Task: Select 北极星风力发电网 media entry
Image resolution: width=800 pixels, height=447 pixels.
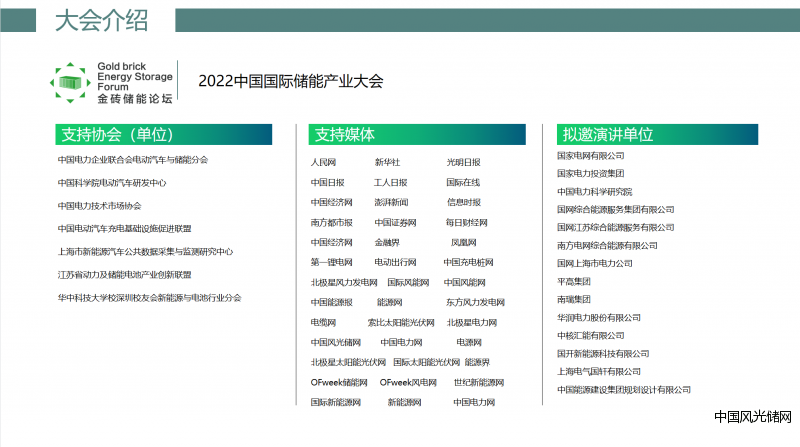Action: 344,282
